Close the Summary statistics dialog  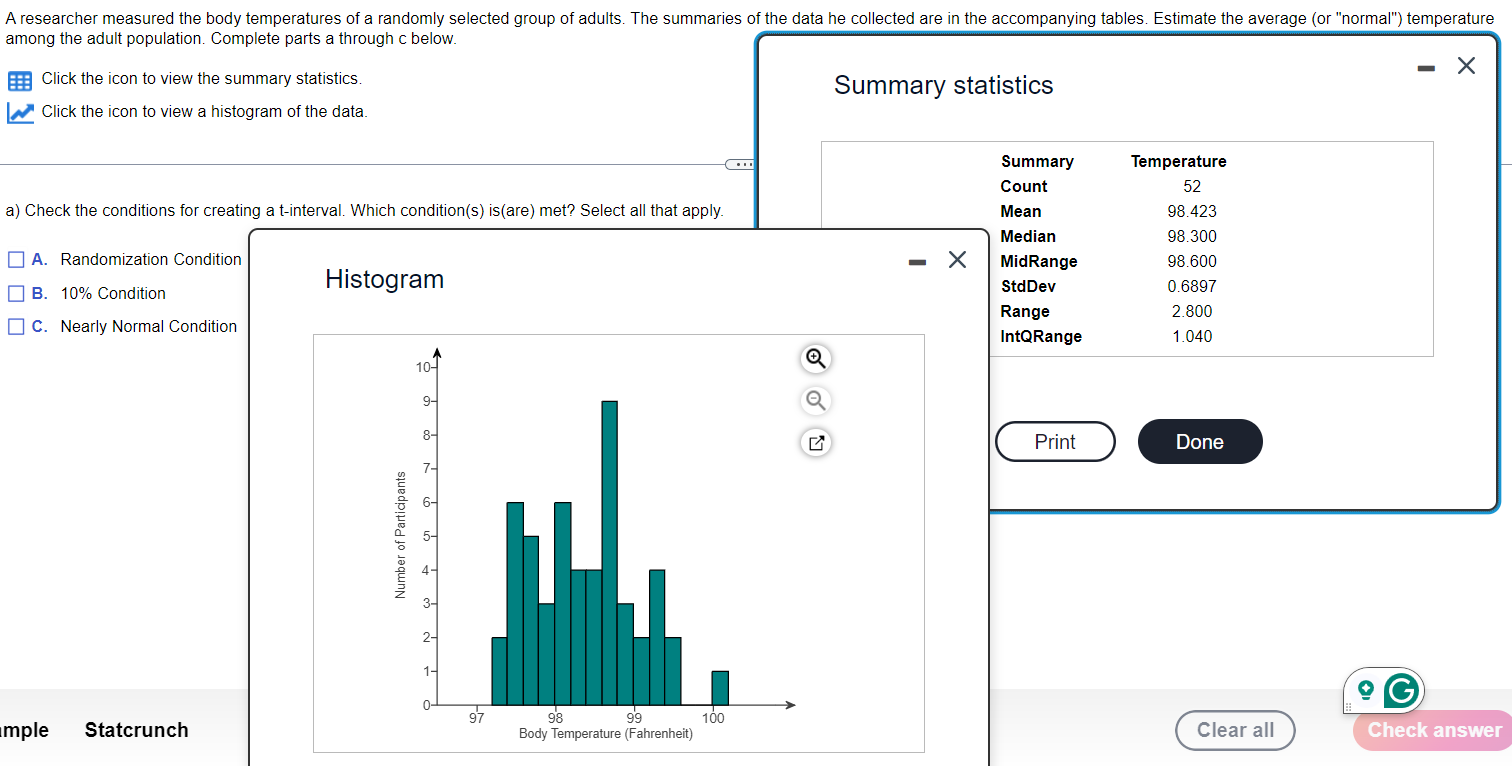click(x=1466, y=66)
